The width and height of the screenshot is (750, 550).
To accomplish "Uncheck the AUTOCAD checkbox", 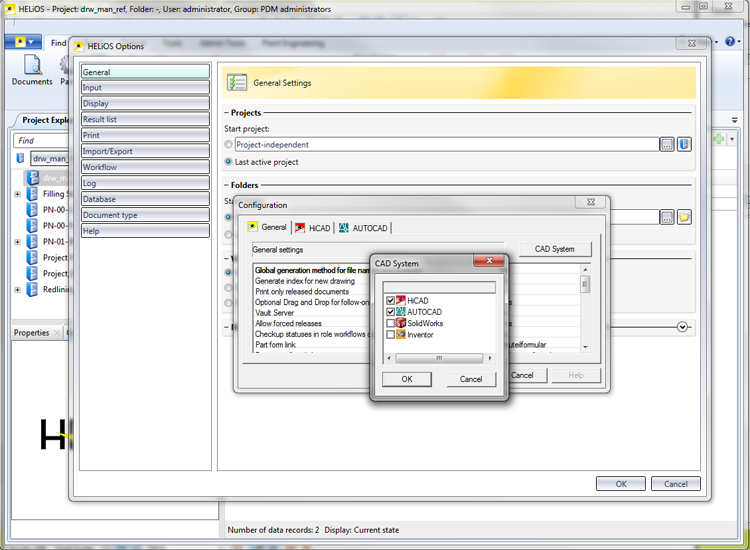I will [x=390, y=312].
